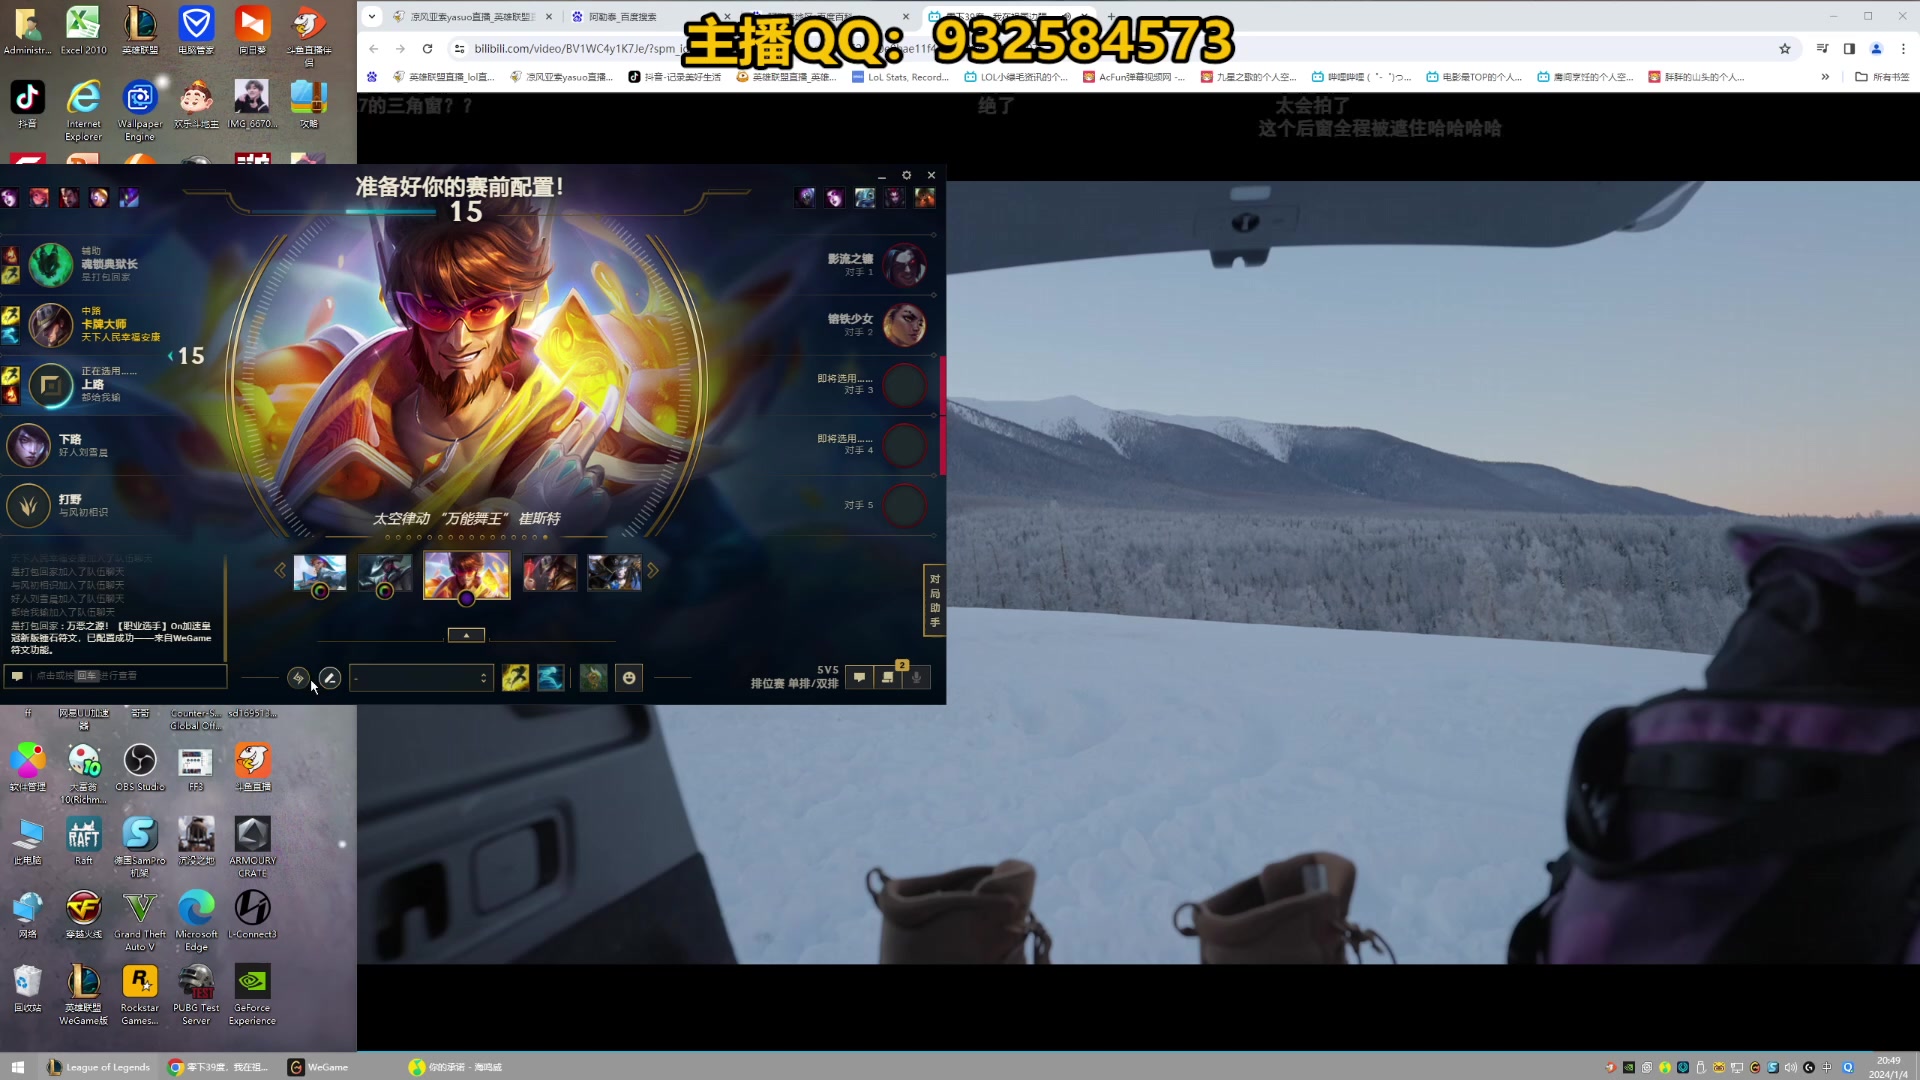Open the 对局助手 side tab
The image size is (1920, 1080).
(934, 600)
